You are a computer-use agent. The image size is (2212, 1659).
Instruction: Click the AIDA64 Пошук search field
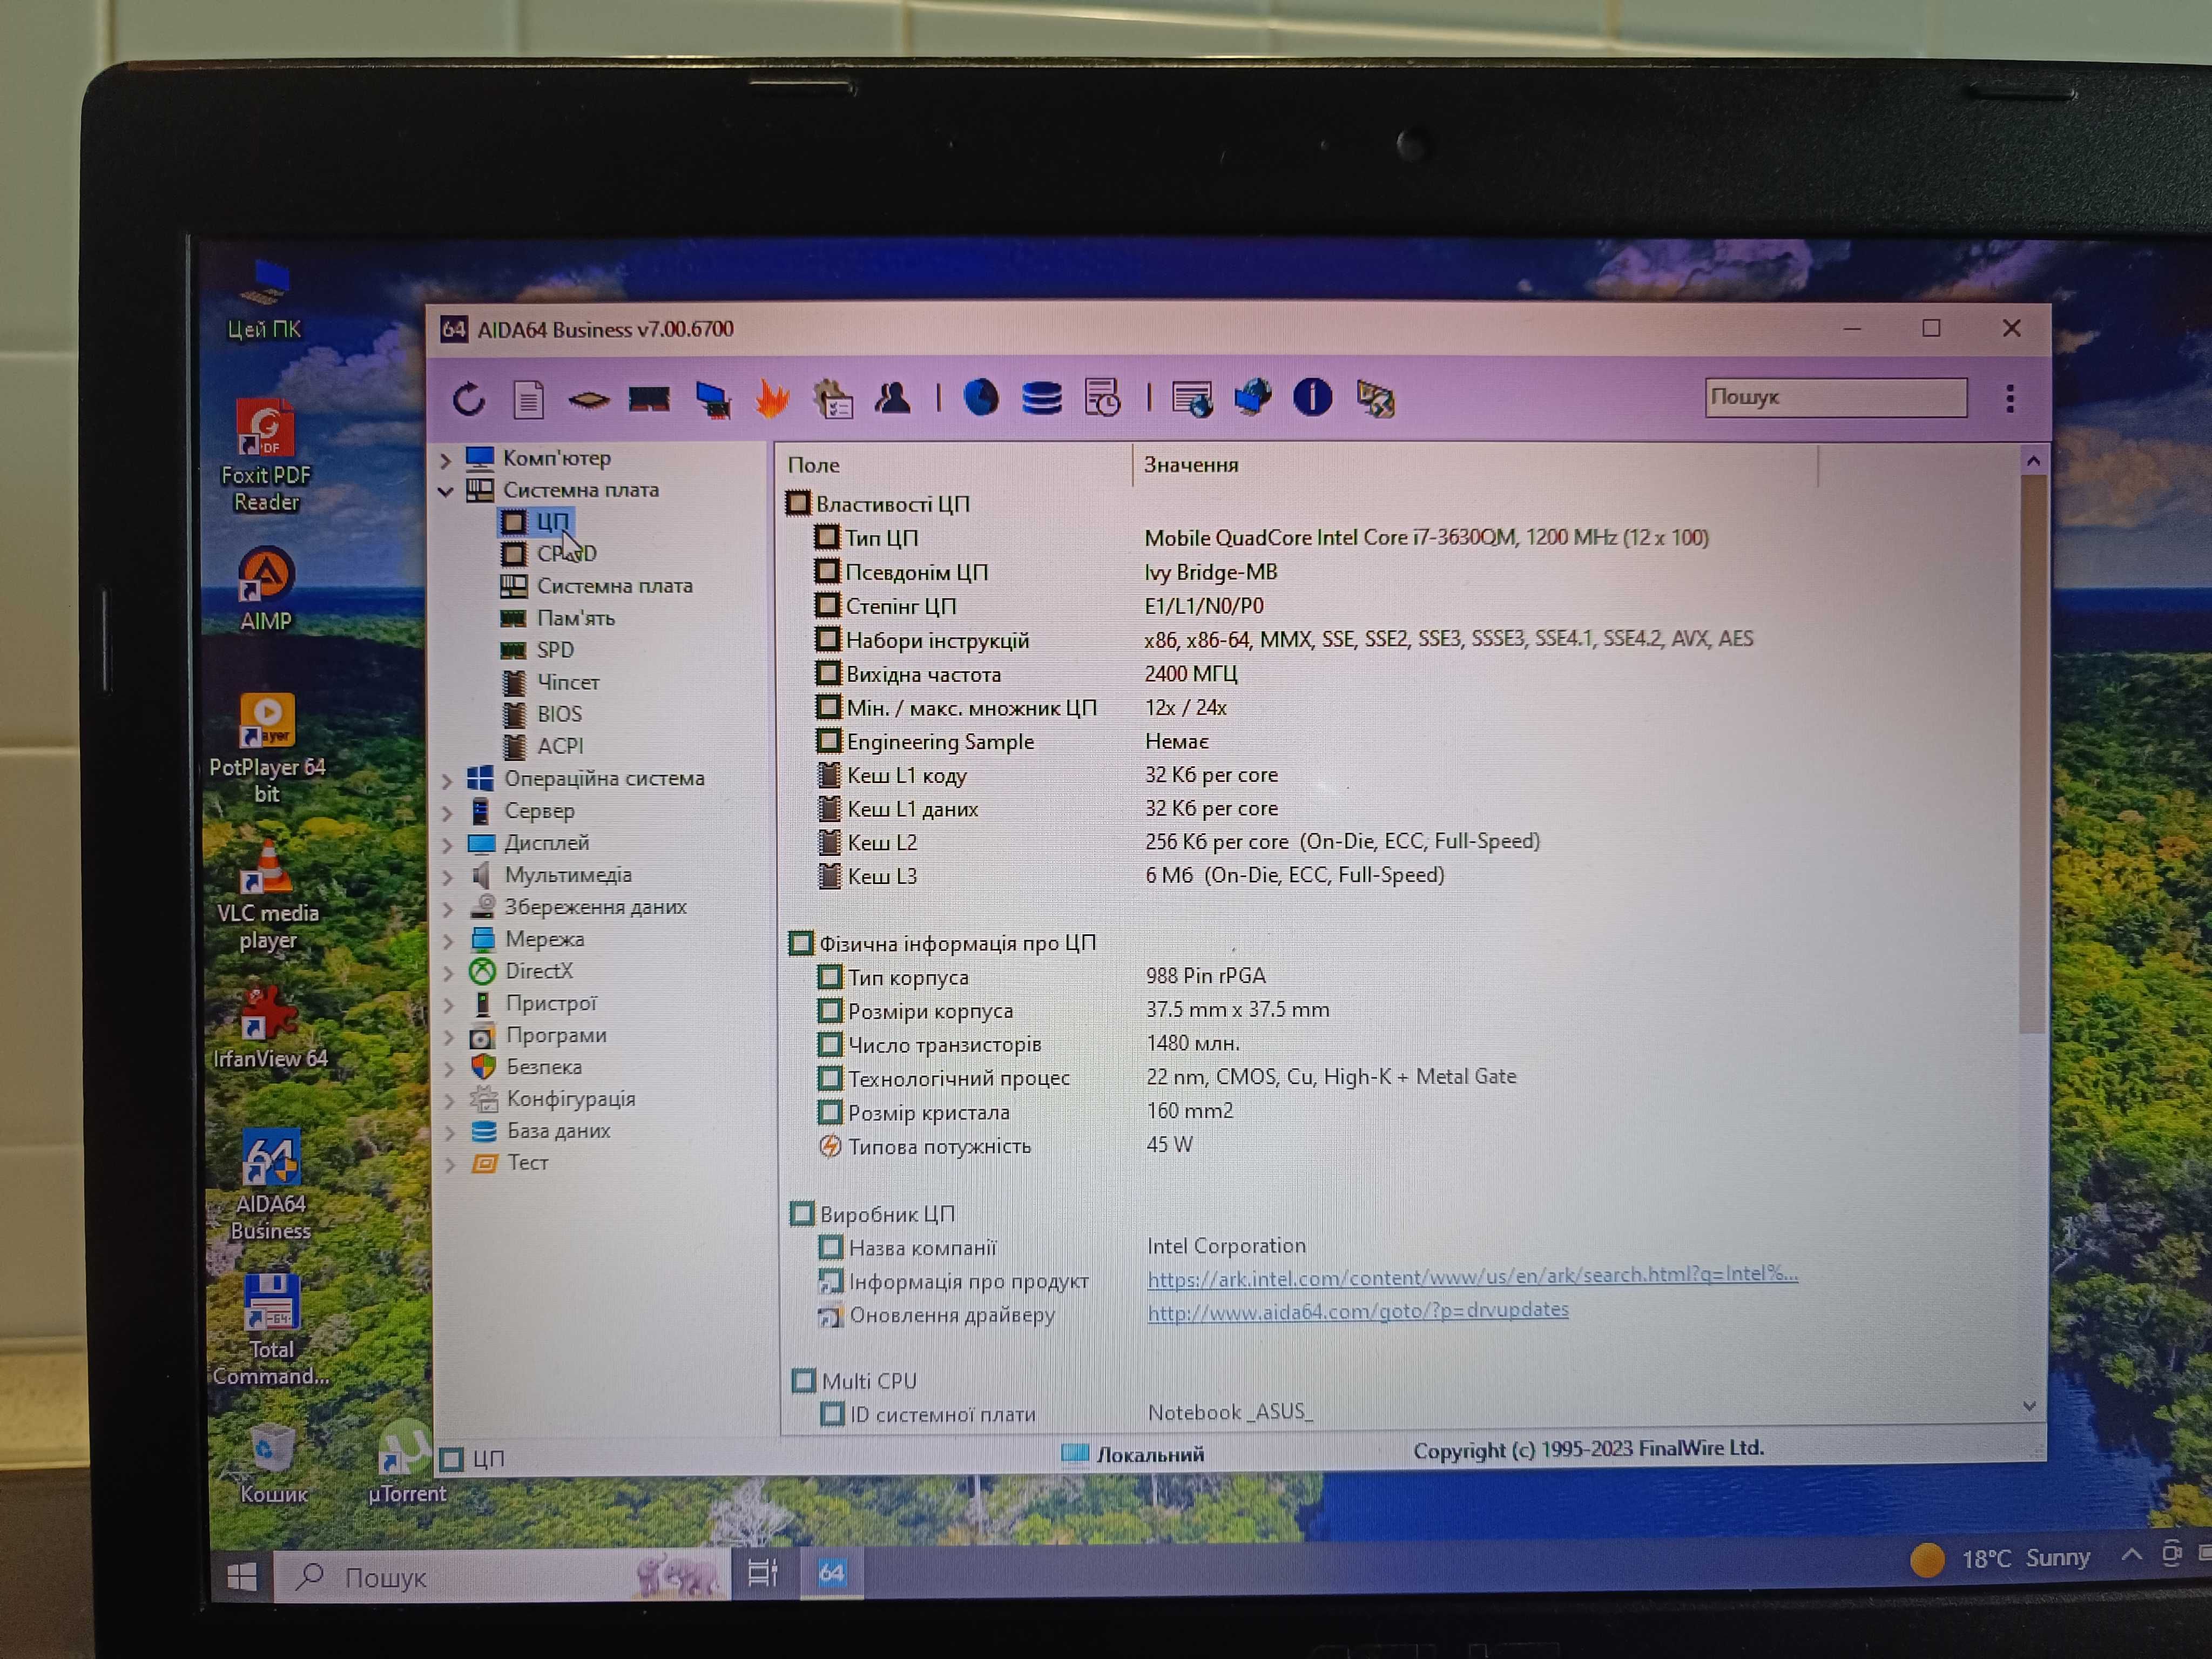(x=1835, y=397)
